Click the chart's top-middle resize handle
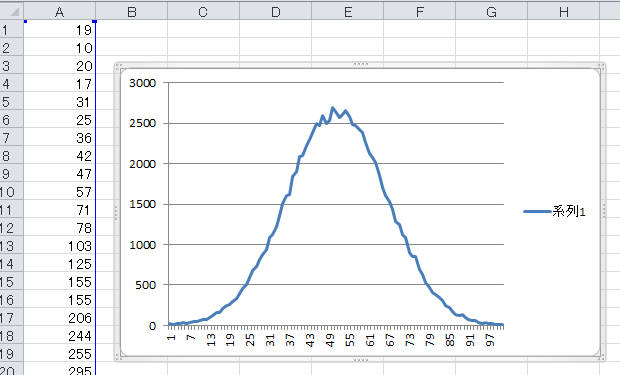The image size is (620, 375). click(x=360, y=64)
